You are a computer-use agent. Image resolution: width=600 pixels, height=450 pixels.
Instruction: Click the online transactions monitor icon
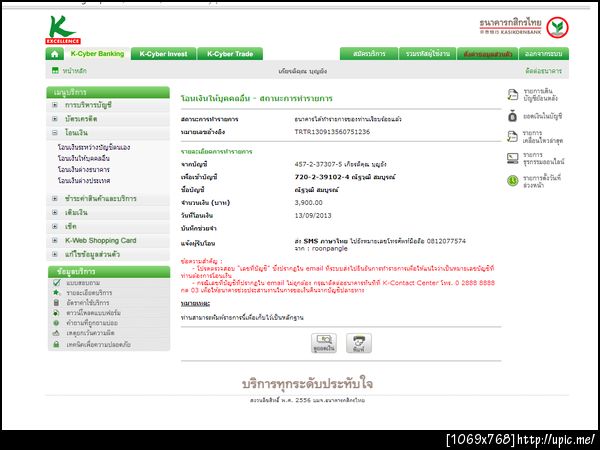(x=513, y=158)
